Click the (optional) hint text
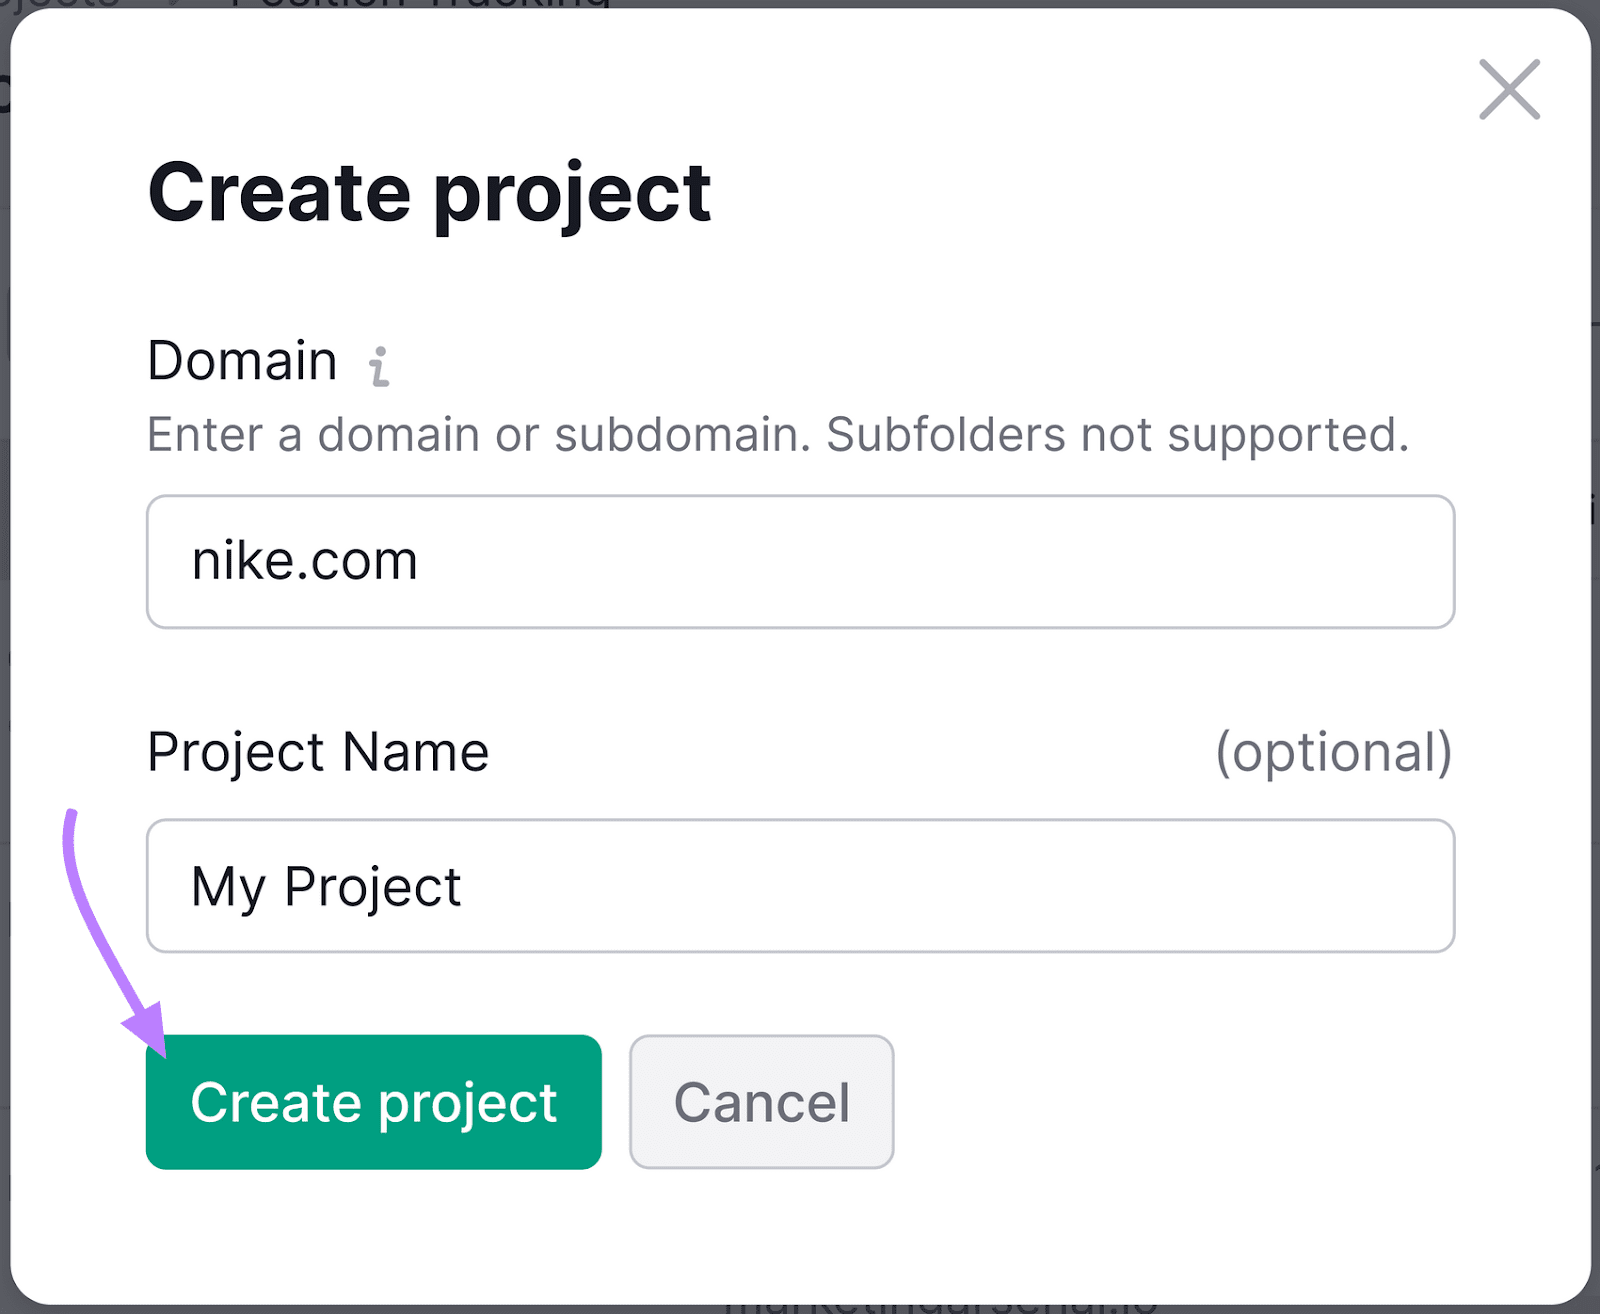Screen dimensions: 1600x1314 click(x=1333, y=752)
